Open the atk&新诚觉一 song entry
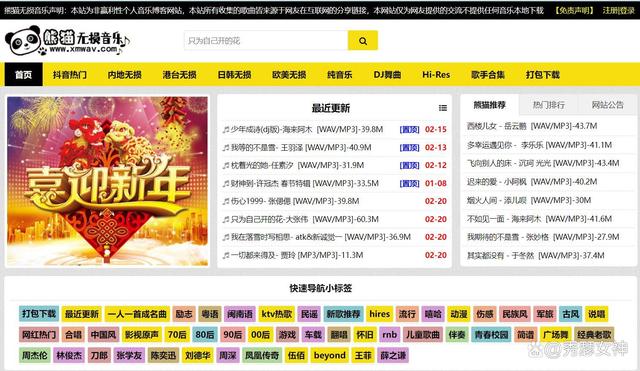The width and height of the screenshot is (640, 371). coord(320,237)
